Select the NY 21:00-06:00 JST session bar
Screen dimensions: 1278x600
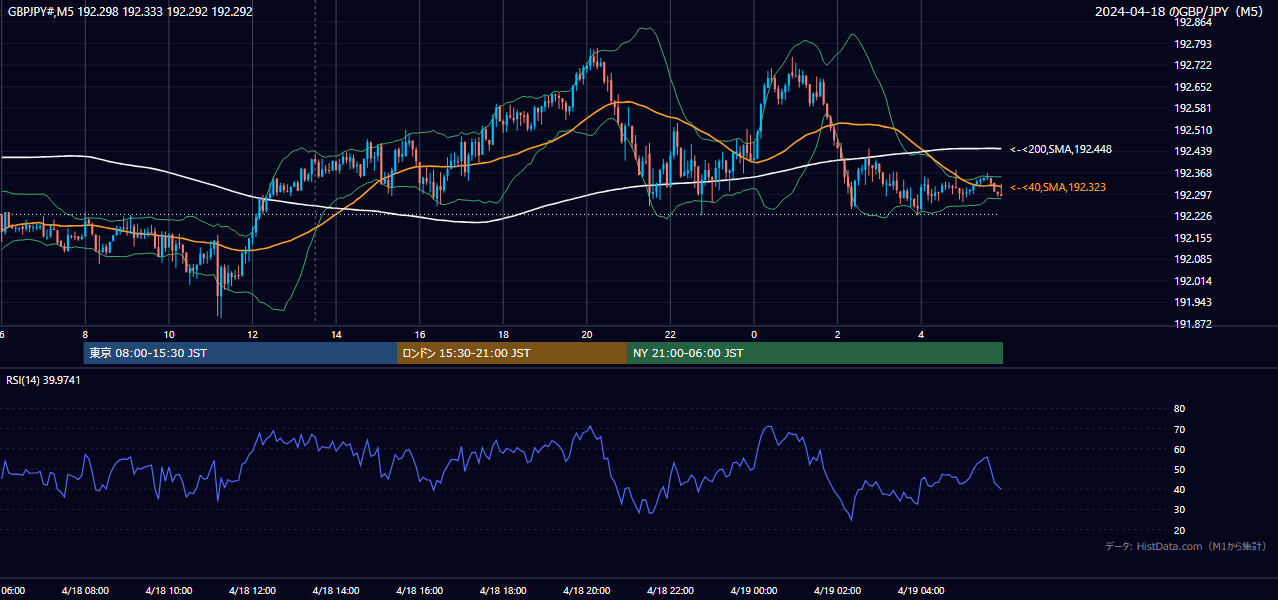tap(815, 353)
